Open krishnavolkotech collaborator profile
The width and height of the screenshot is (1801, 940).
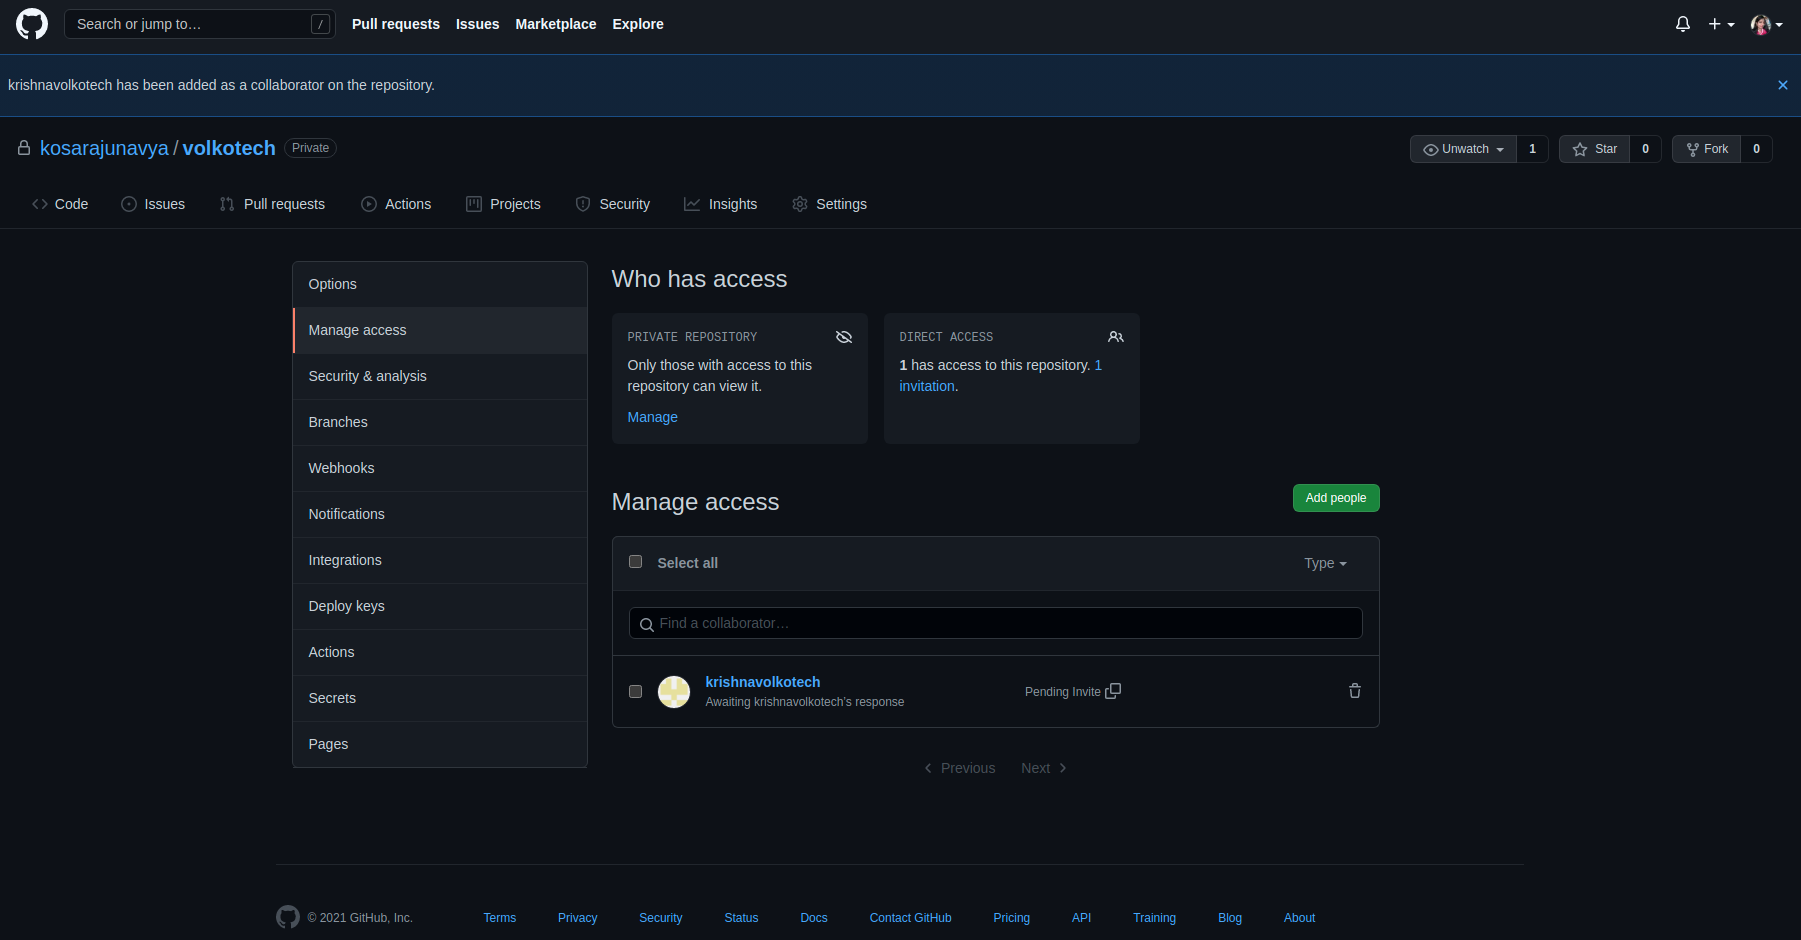(x=763, y=682)
